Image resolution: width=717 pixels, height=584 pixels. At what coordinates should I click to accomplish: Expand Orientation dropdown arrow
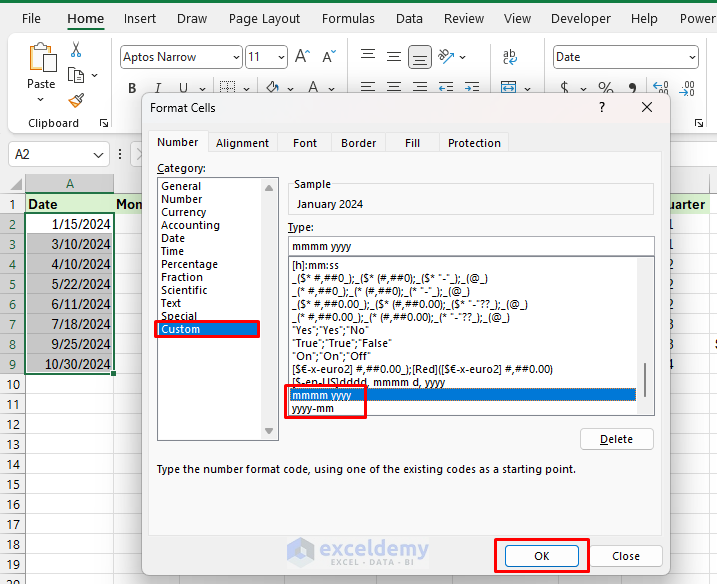pyautogui.click(x=463, y=57)
